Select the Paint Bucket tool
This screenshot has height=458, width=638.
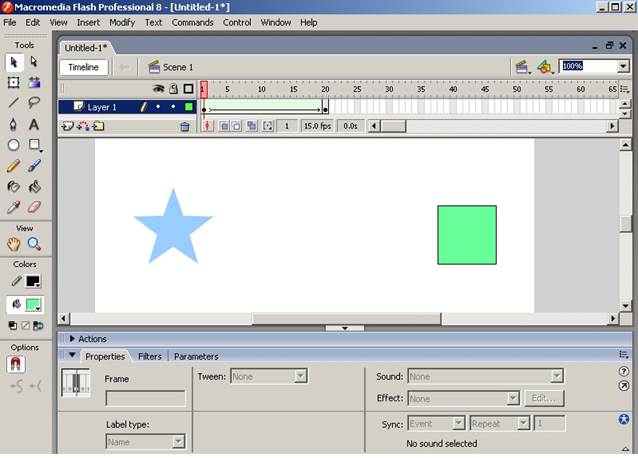point(34,187)
